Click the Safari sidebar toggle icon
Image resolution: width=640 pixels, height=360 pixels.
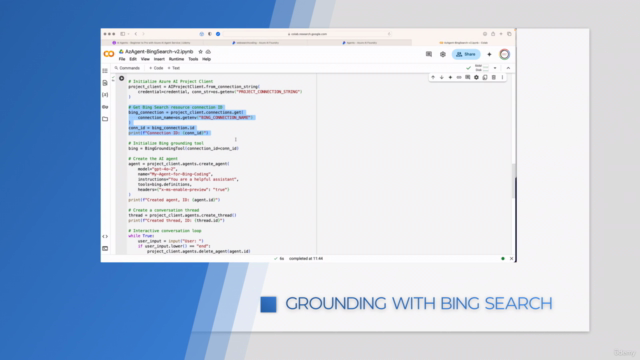[x=122, y=34]
